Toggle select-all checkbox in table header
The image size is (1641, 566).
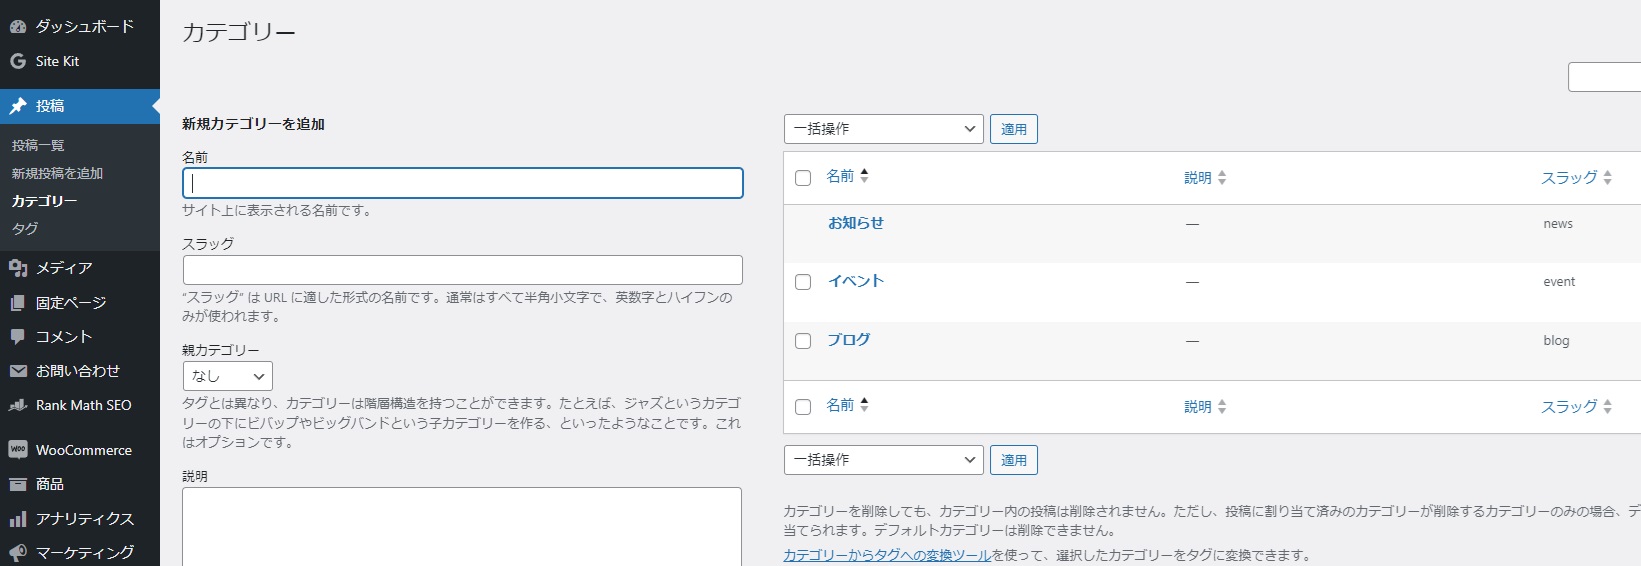tap(803, 178)
